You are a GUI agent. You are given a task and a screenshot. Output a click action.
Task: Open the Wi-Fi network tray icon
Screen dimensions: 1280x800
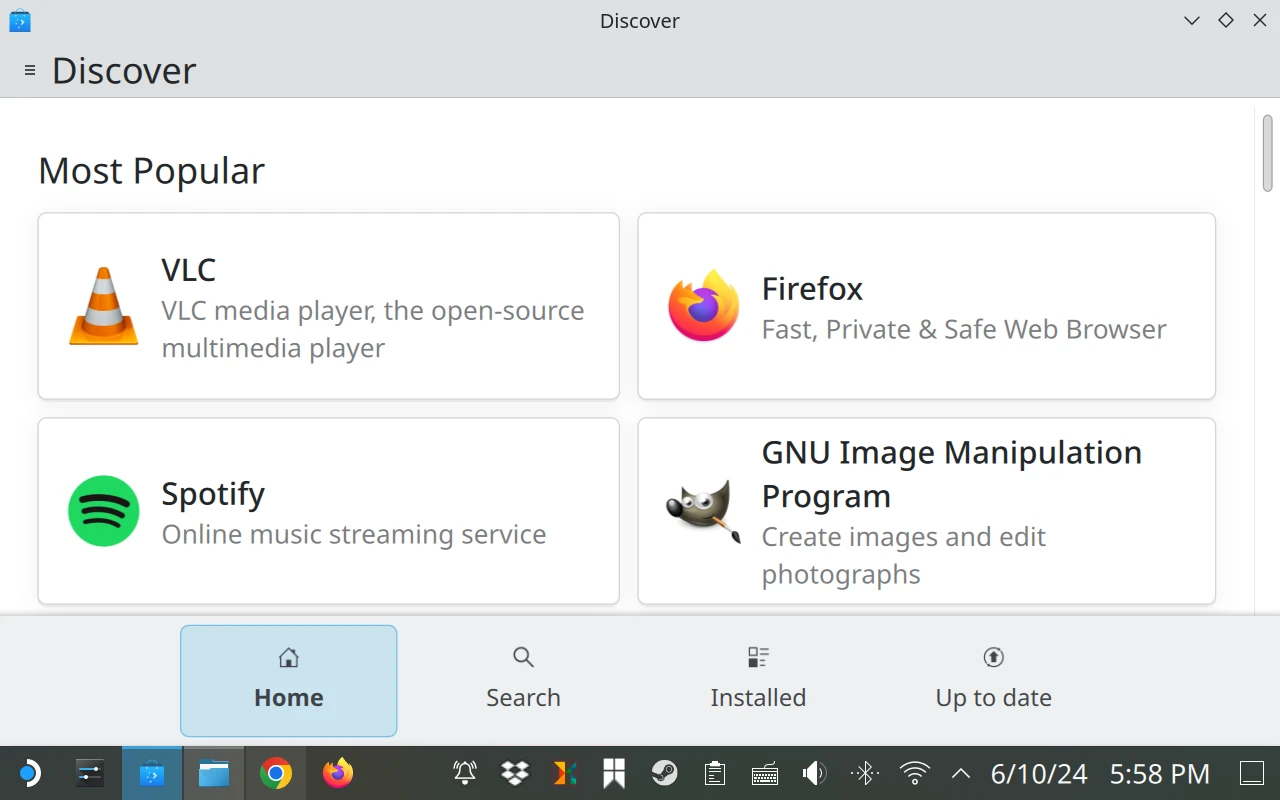tap(914, 773)
